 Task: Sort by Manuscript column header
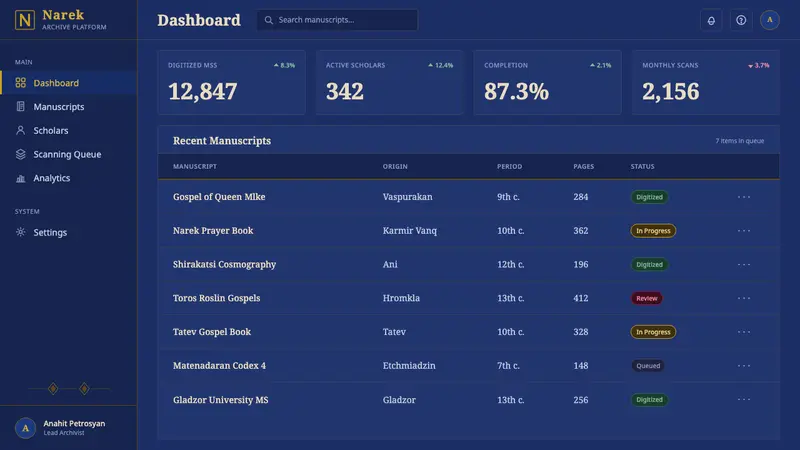195,166
